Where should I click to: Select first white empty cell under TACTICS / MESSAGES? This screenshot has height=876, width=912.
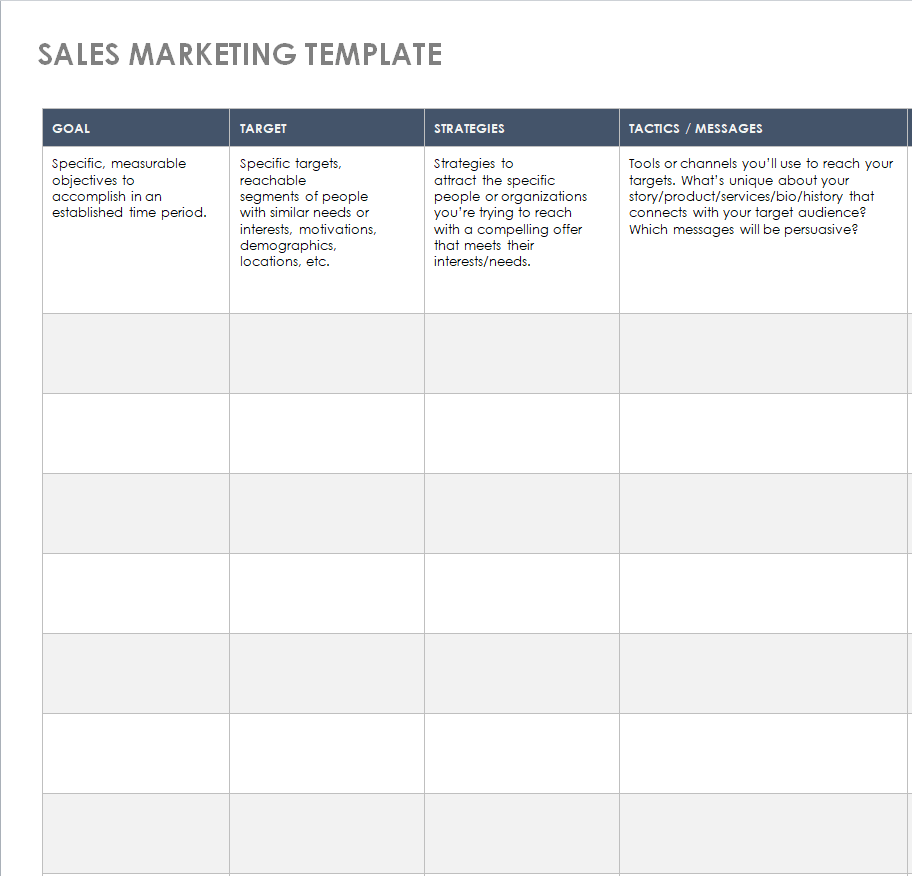764,433
